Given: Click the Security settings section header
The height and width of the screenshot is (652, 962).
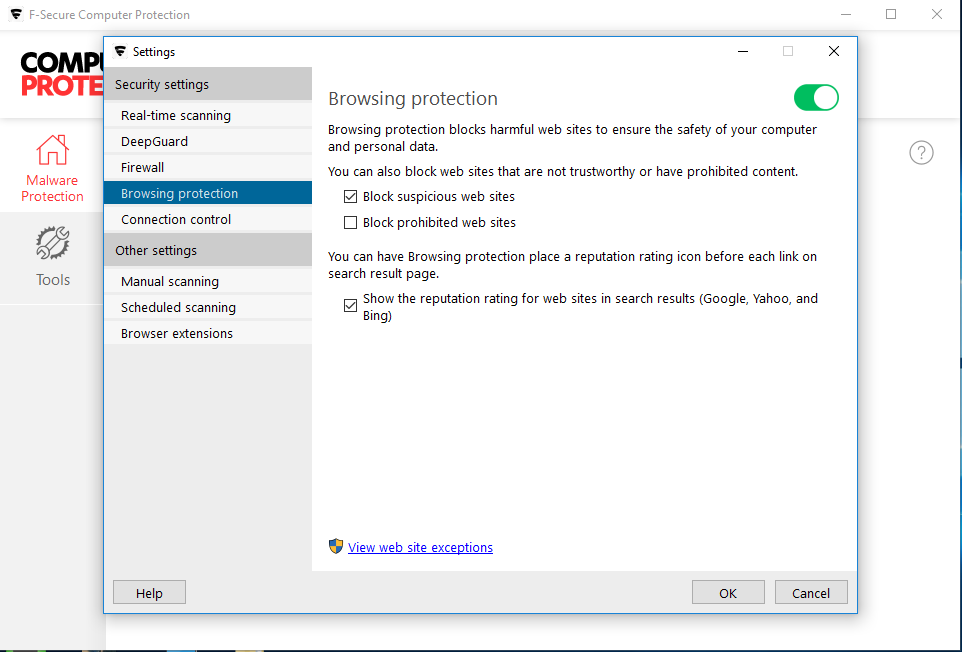Looking at the screenshot, I should tap(208, 84).
